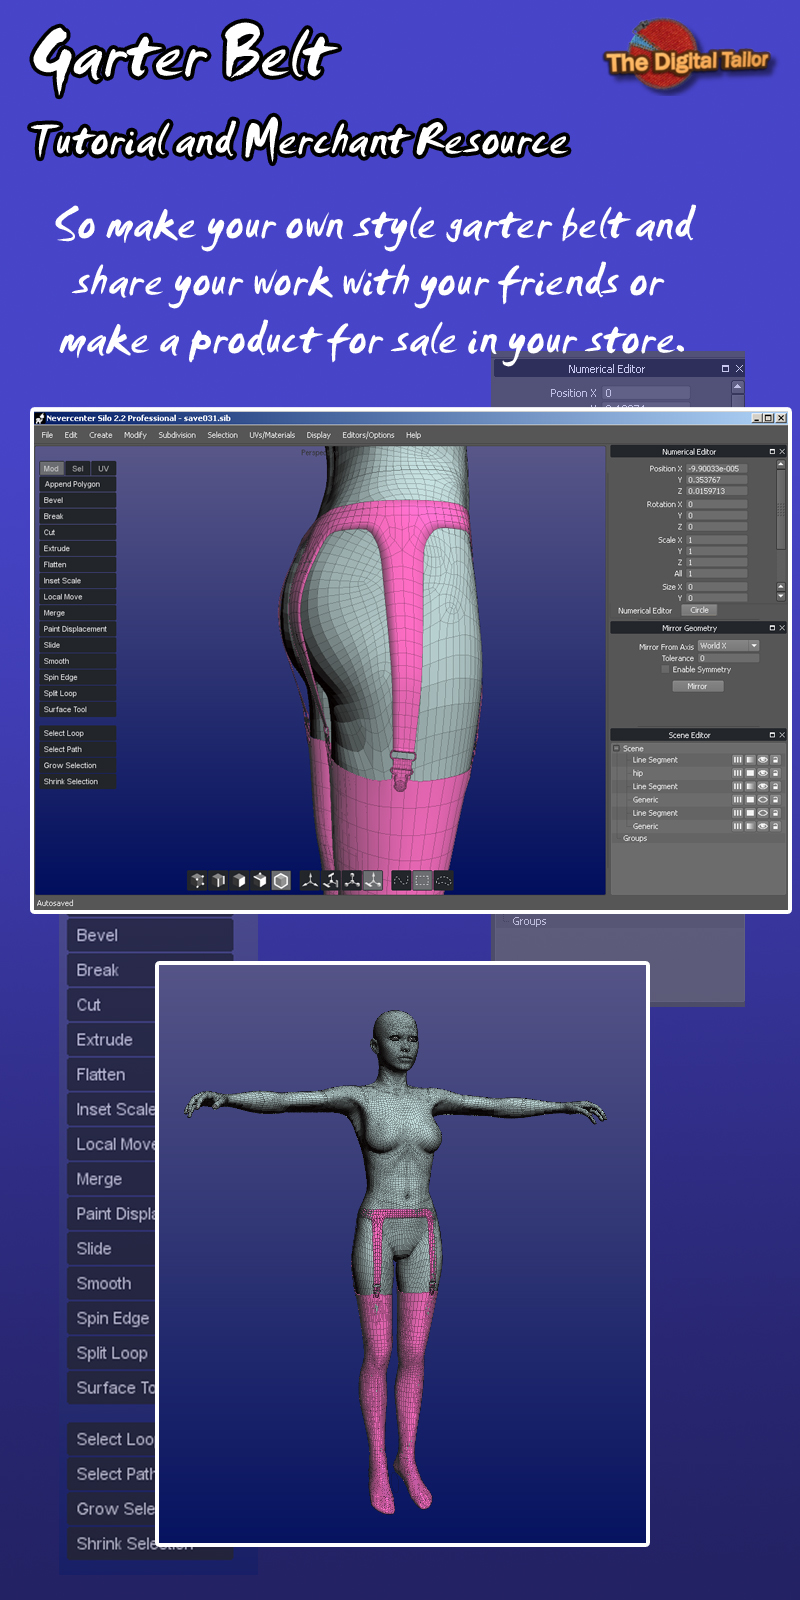Hide the hip object with its eye icon
The width and height of the screenshot is (800, 1600).
coord(763,773)
